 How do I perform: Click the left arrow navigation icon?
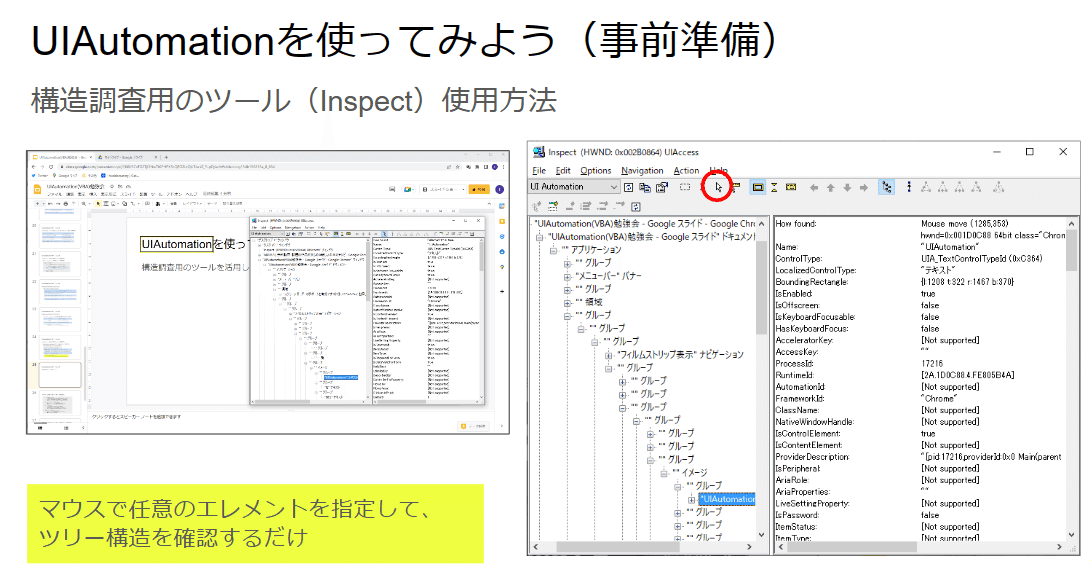pos(813,187)
